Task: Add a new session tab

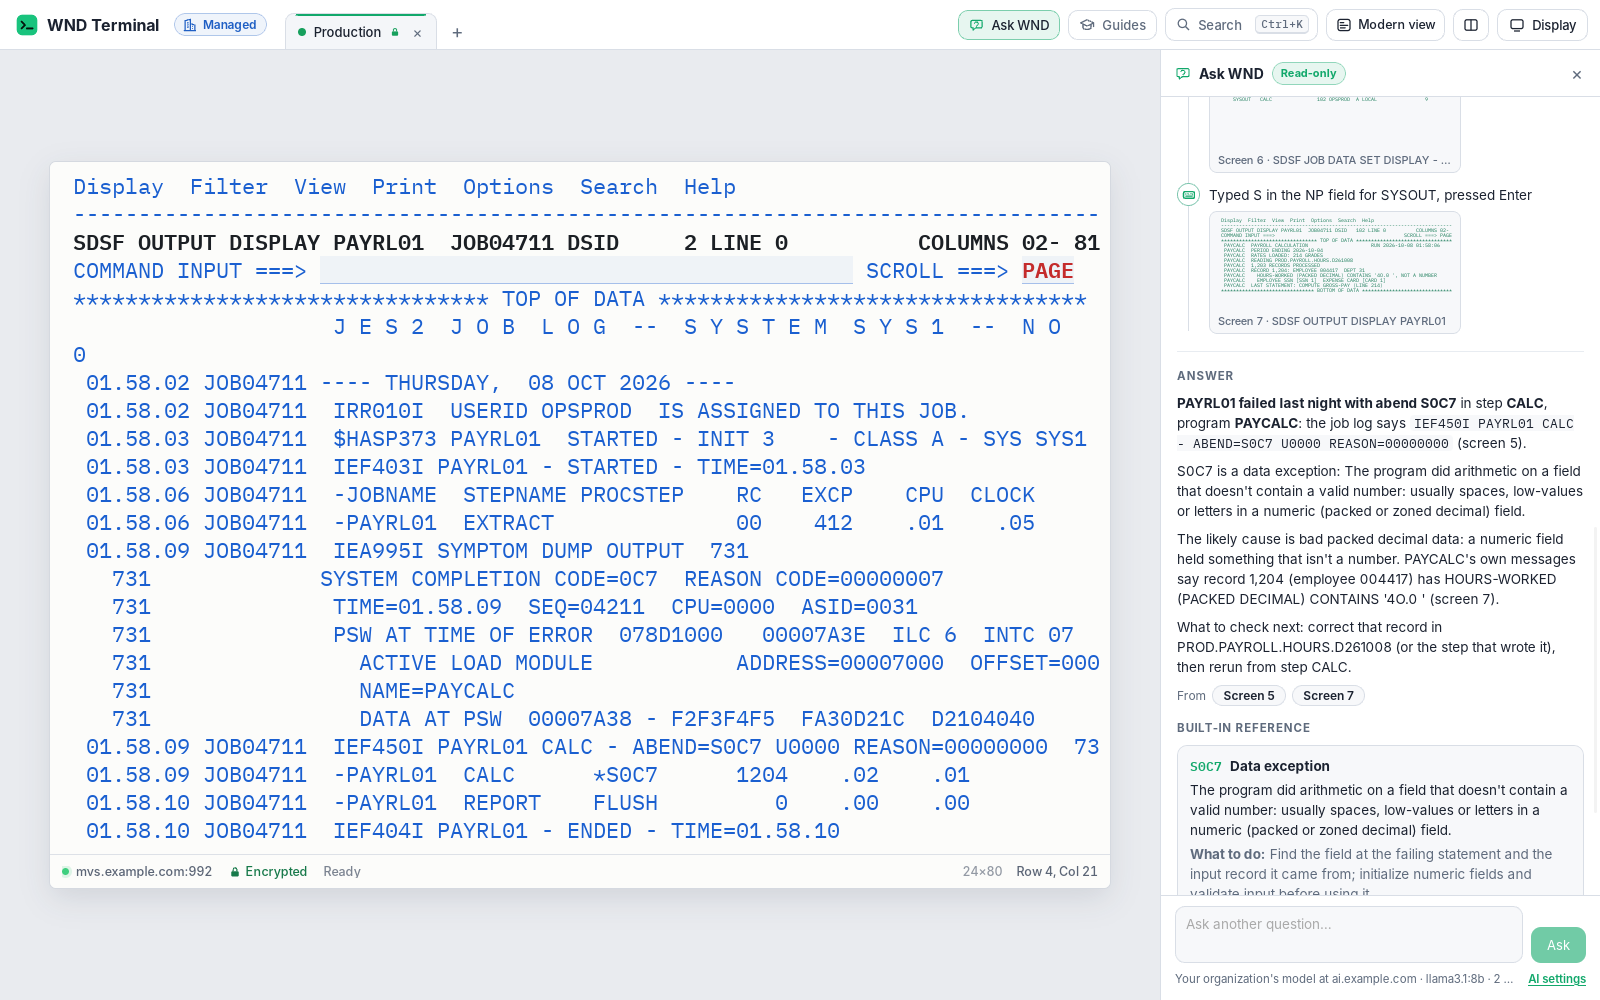Action: click(x=457, y=33)
